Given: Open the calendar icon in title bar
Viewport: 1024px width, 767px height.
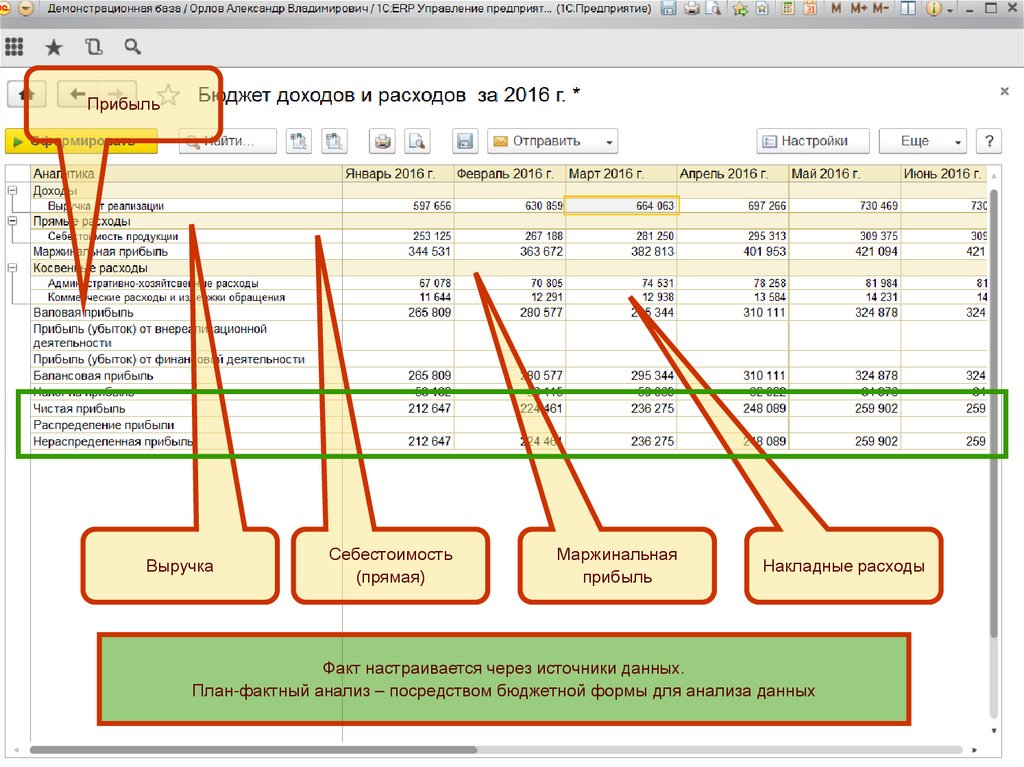Looking at the screenshot, I should point(810,8).
